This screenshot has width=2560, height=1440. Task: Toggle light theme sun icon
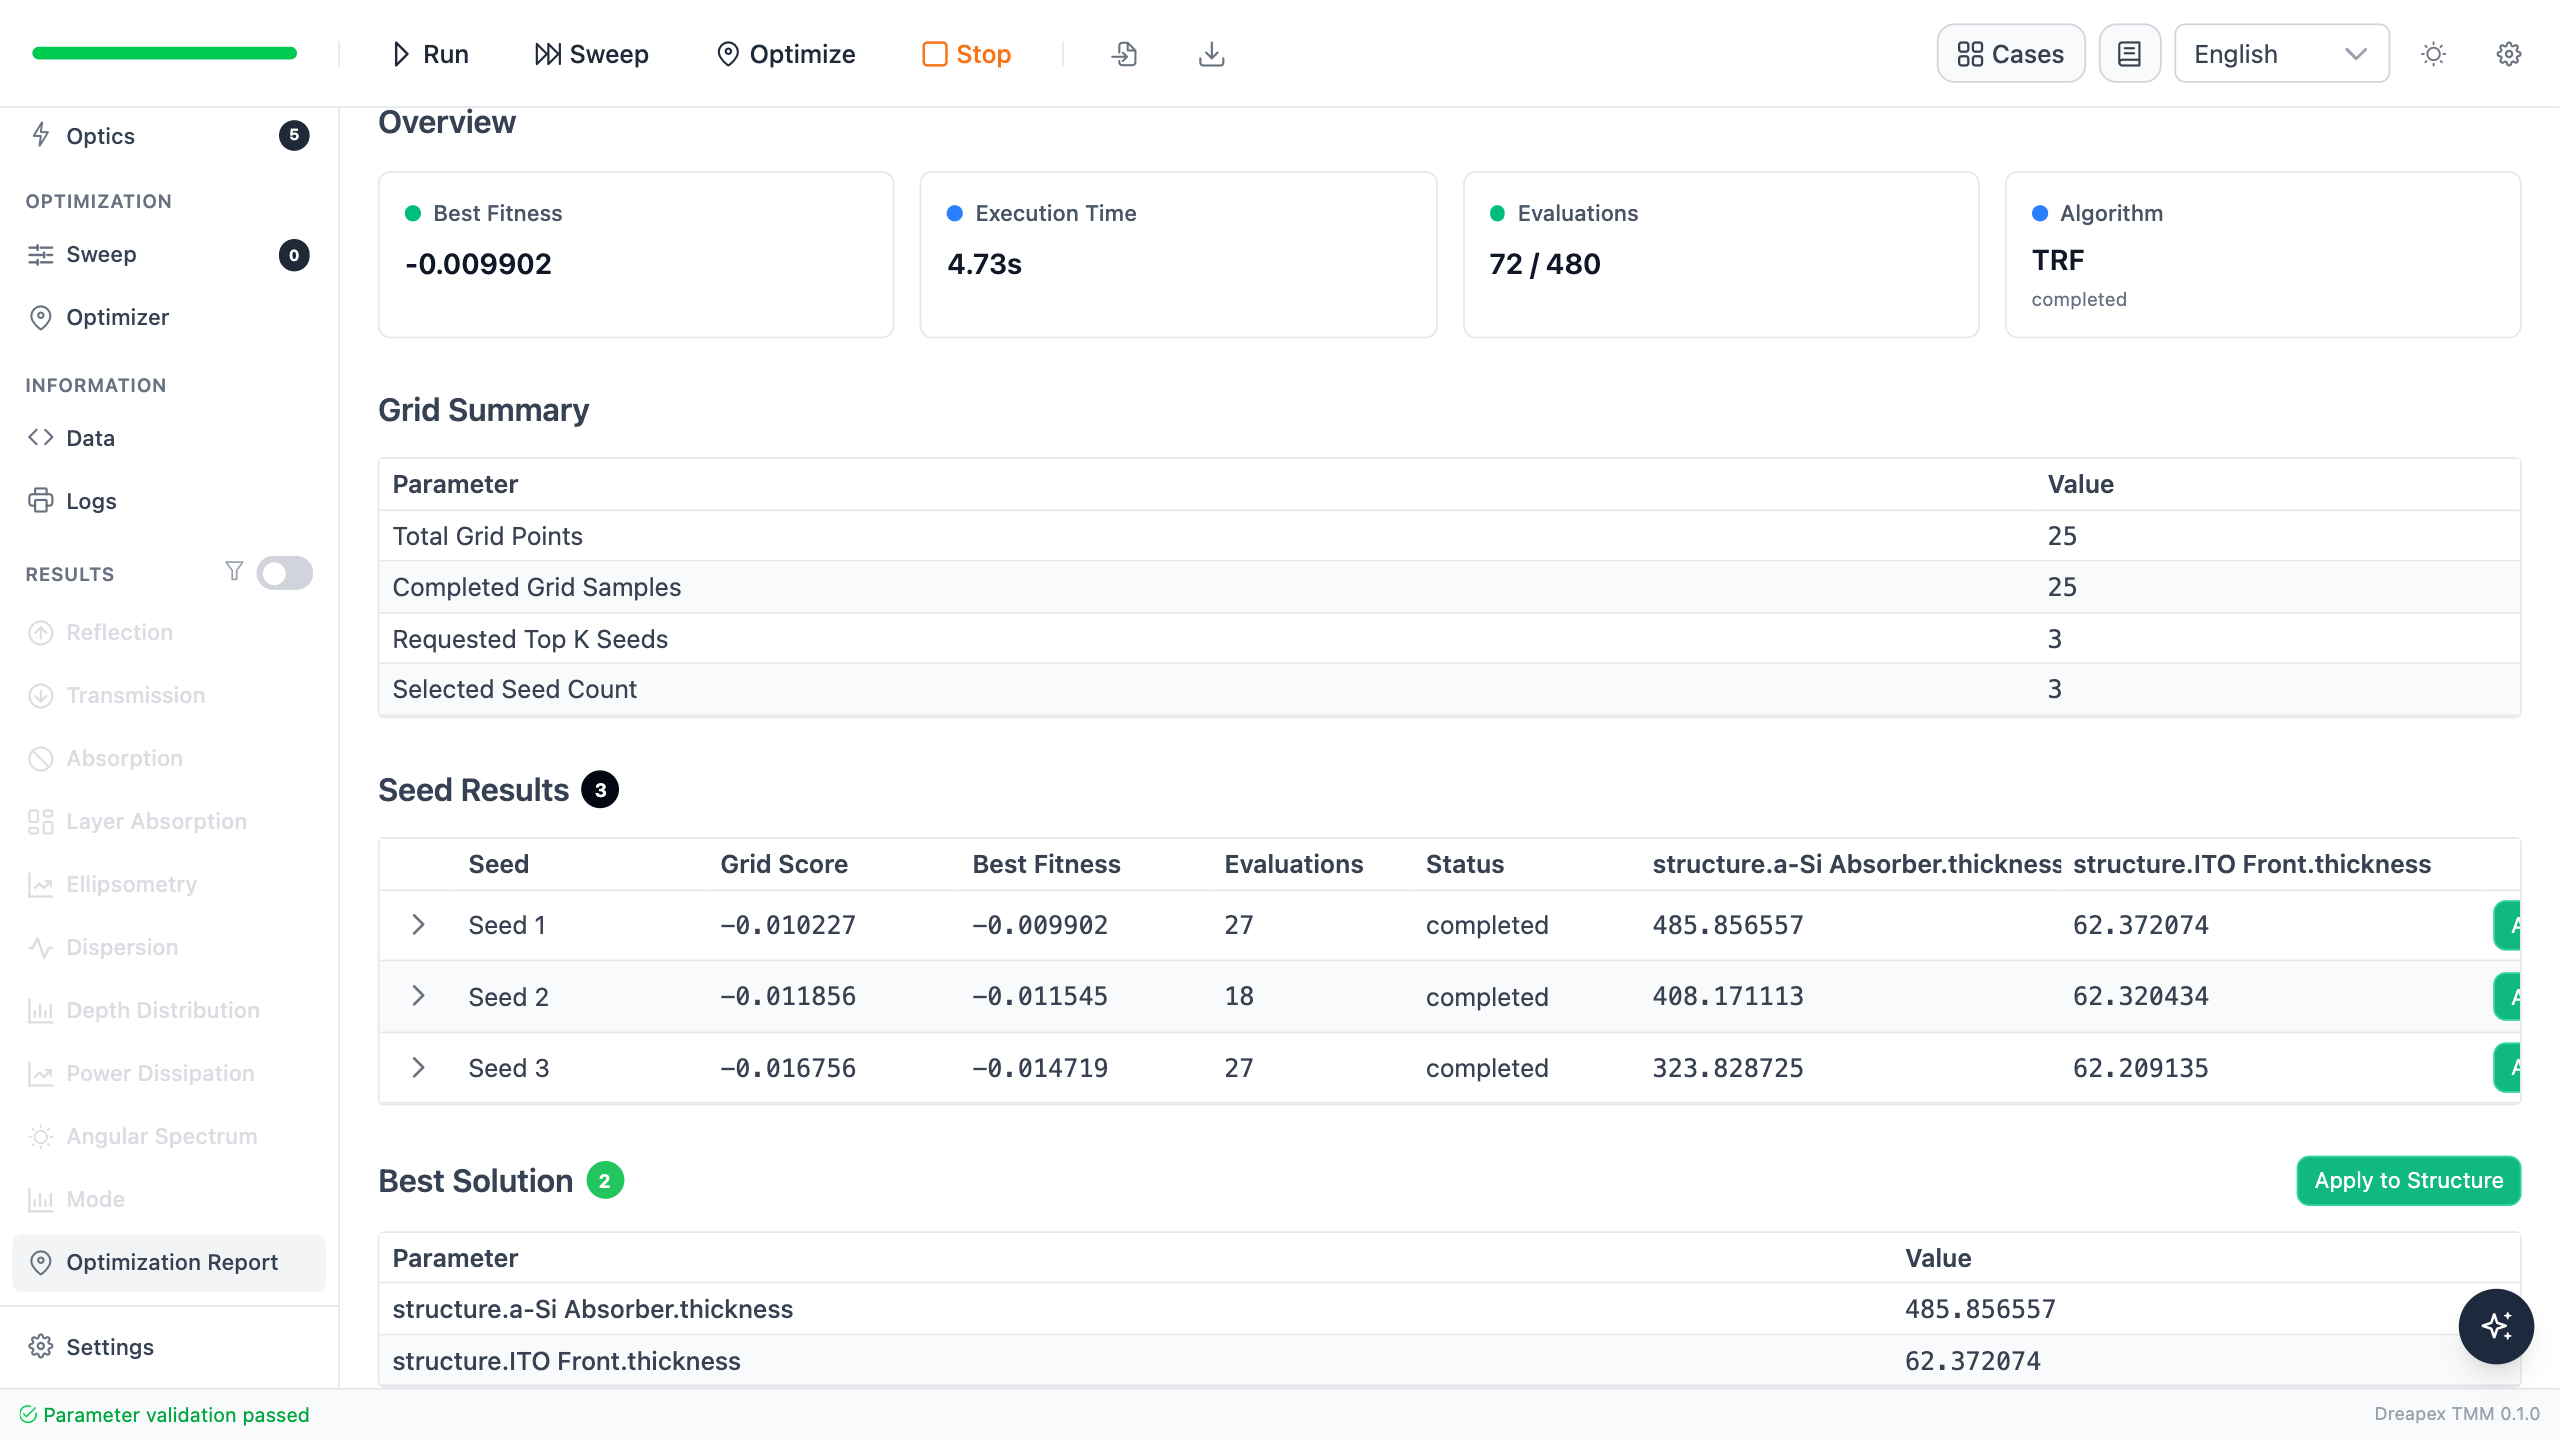point(2433,54)
